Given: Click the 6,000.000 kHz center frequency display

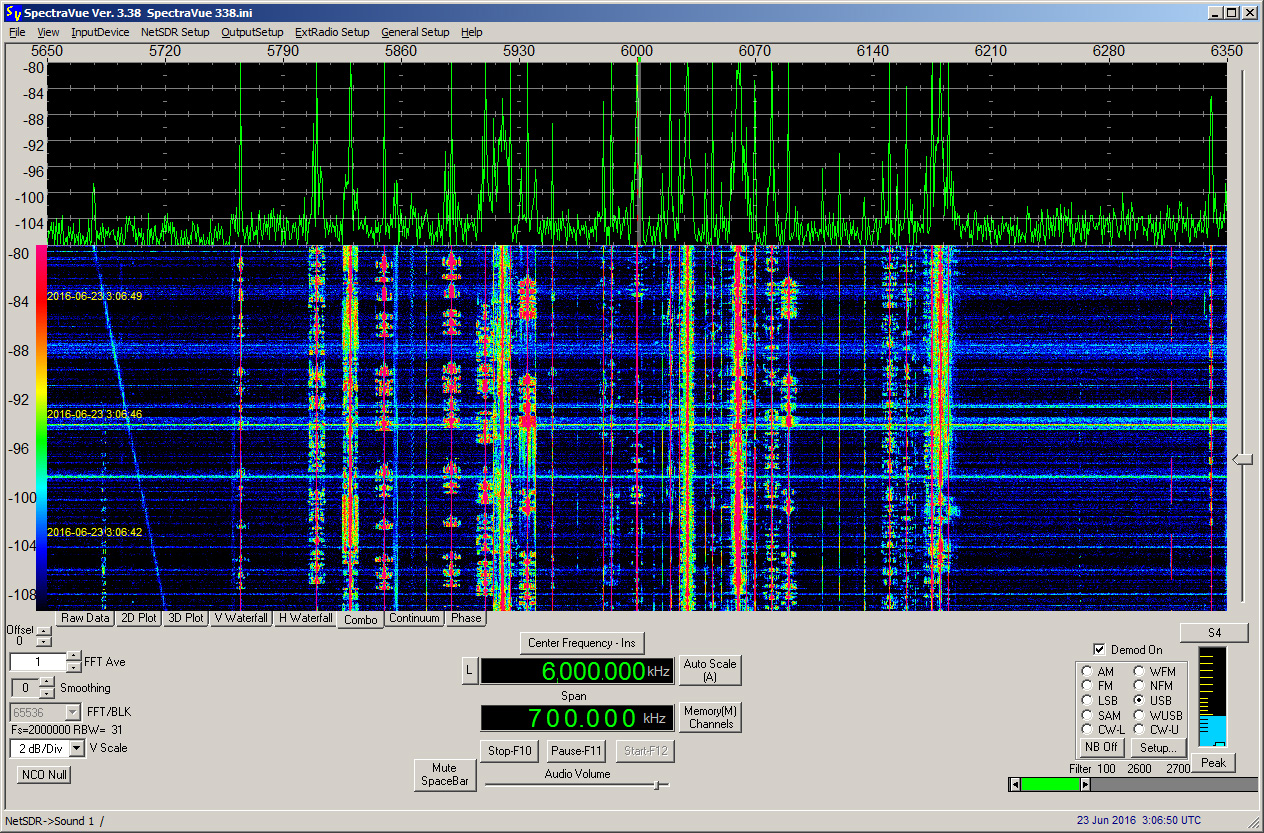Looking at the screenshot, I should pyautogui.click(x=577, y=671).
